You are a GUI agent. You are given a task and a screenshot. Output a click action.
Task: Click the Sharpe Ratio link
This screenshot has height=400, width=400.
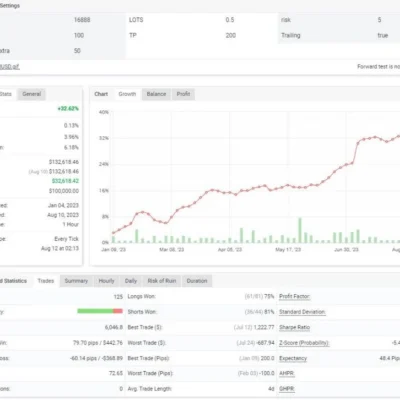pyautogui.click(x=294, y=327)
